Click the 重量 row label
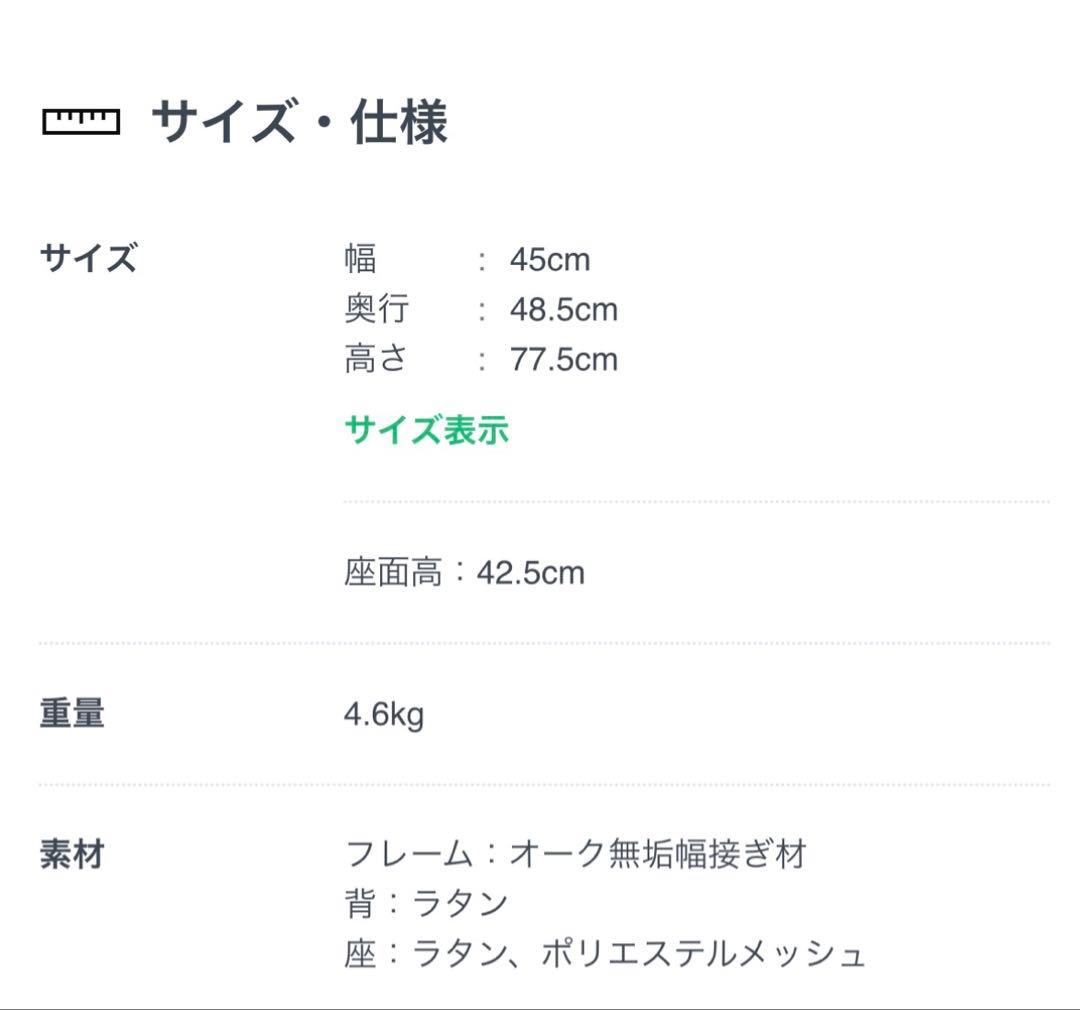Screen dimensions: 1080x1010 pyautogui.click(x=72, y=714)
